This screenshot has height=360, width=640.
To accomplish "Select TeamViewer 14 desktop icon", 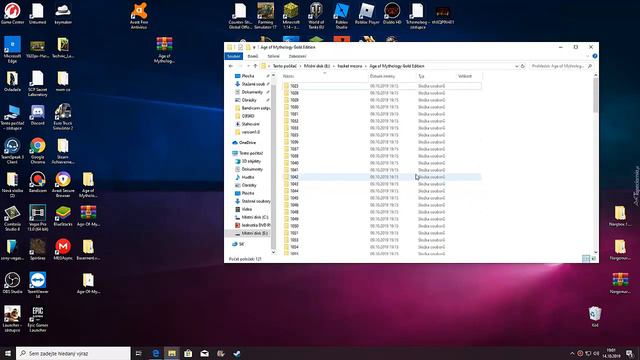I will coord(38,285).
